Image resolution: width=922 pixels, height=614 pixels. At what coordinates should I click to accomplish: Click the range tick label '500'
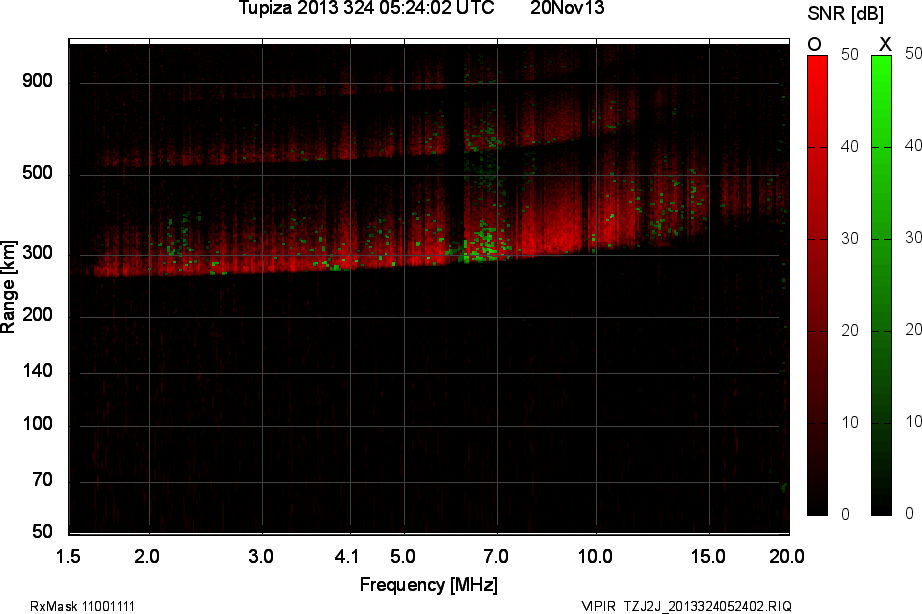[37, 173]
